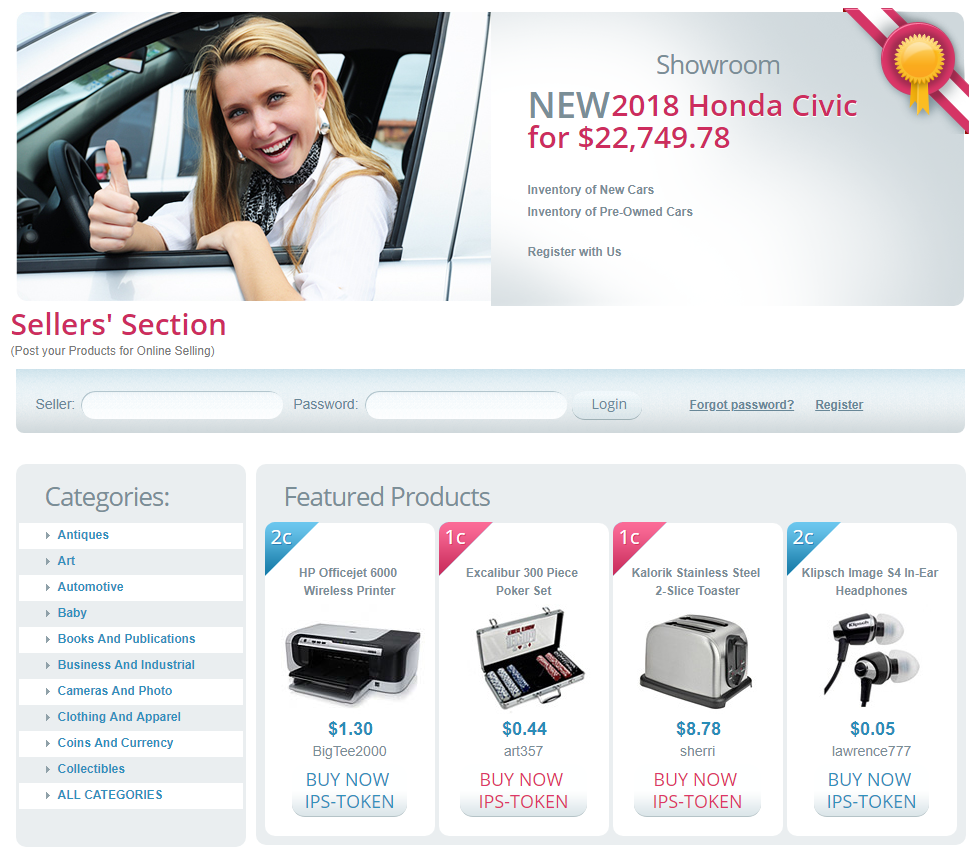Open the Klipsch headphones product image
The width and height of the screenshot is (979, 857).
click(871, 660)
